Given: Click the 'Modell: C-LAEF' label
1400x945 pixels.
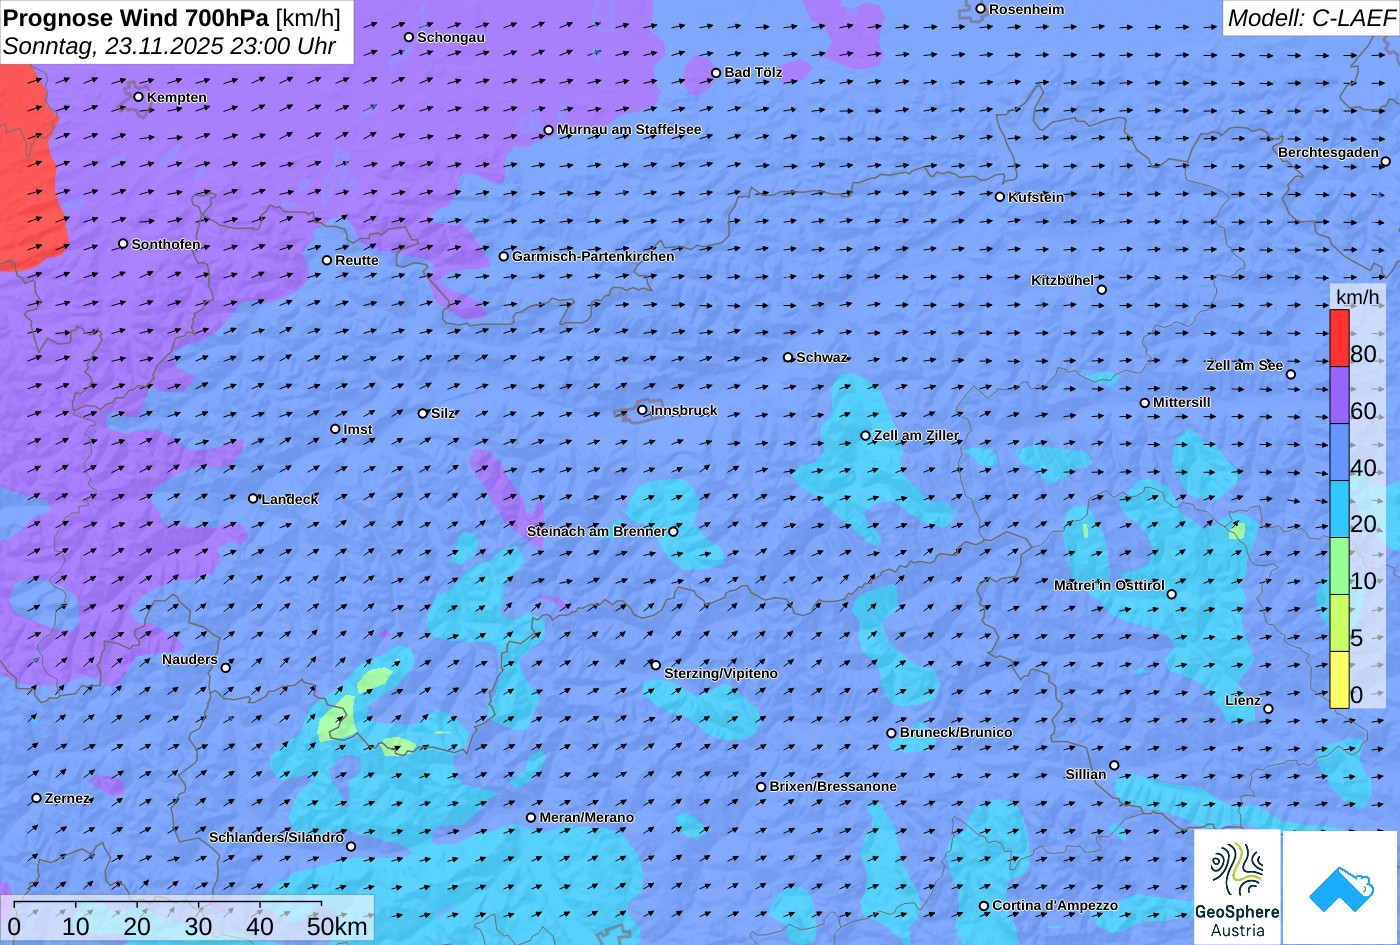Looking at the screenshot, I should [1310, 18].
